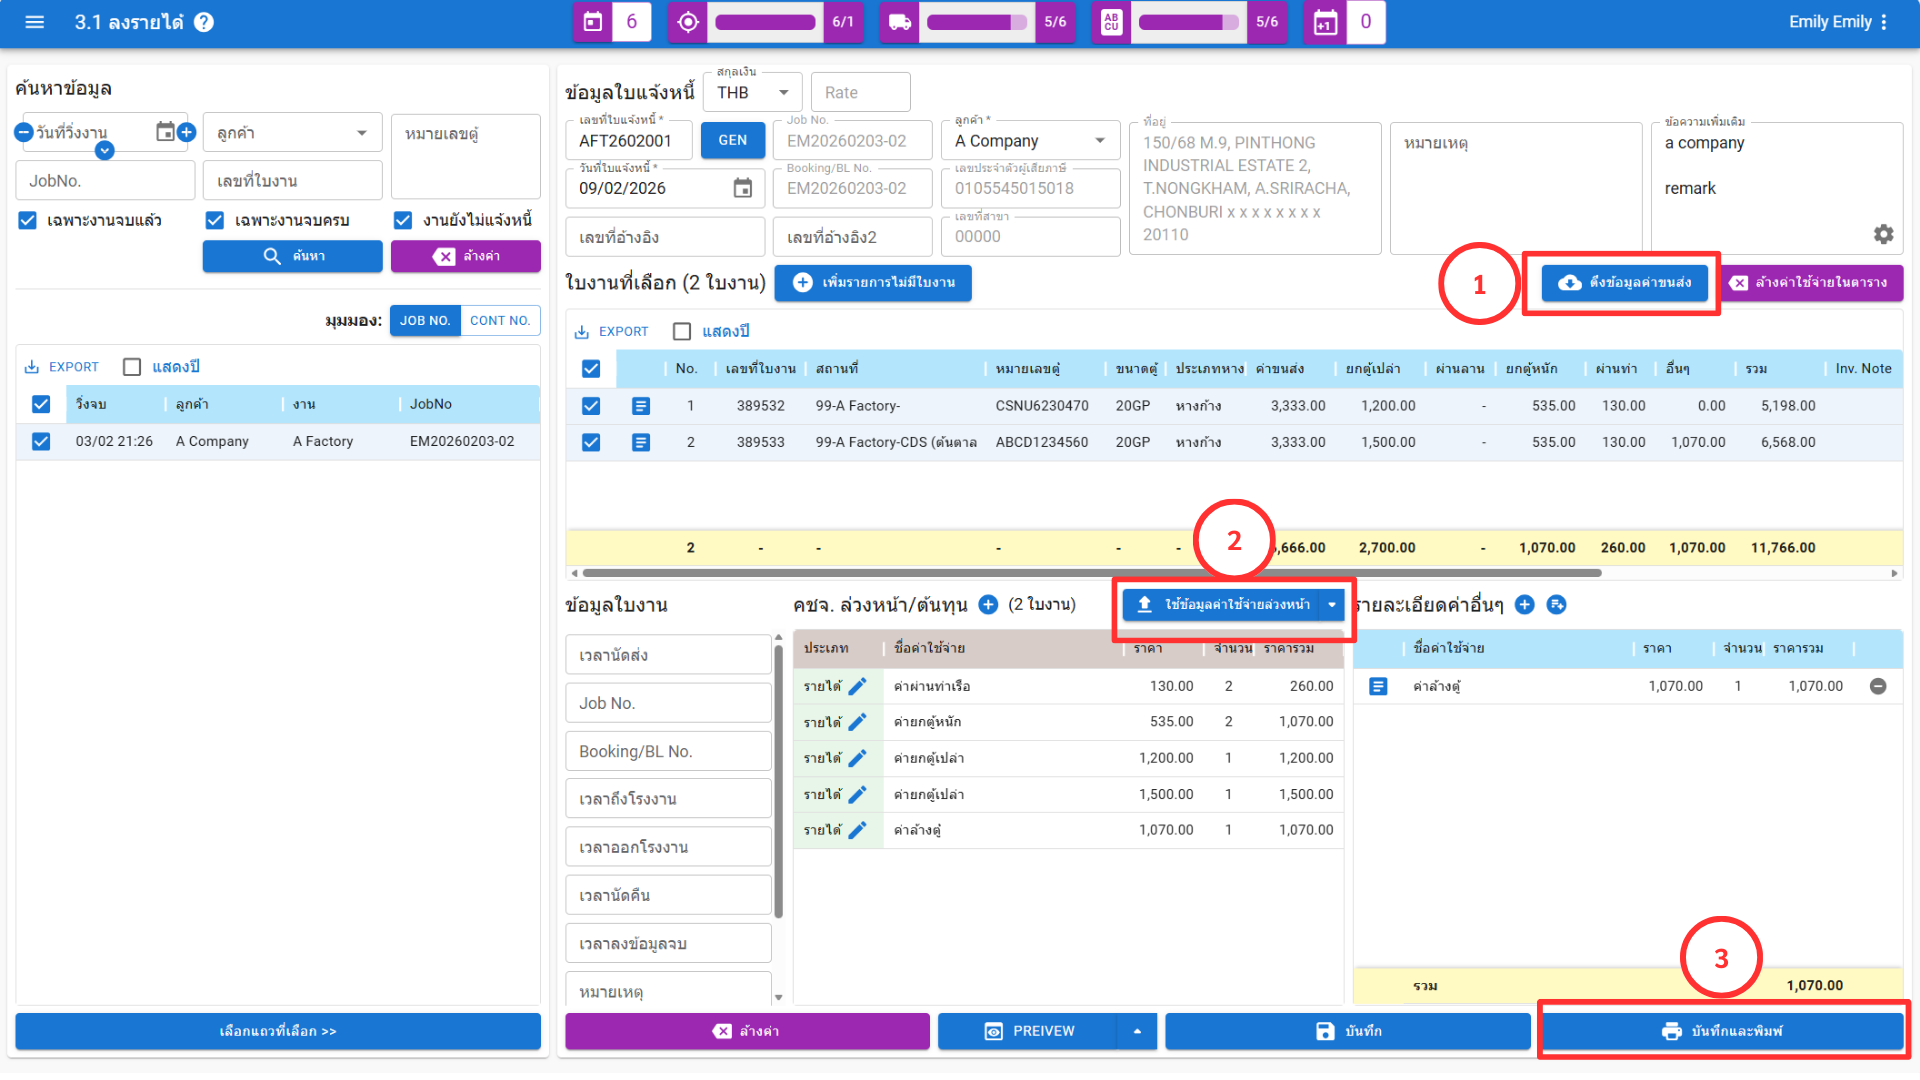The height and width of the screenshot is (1080, 1920).
Task: Toggle the show-year checkbox beside left EXPORT
Action: tap(132, 367)
